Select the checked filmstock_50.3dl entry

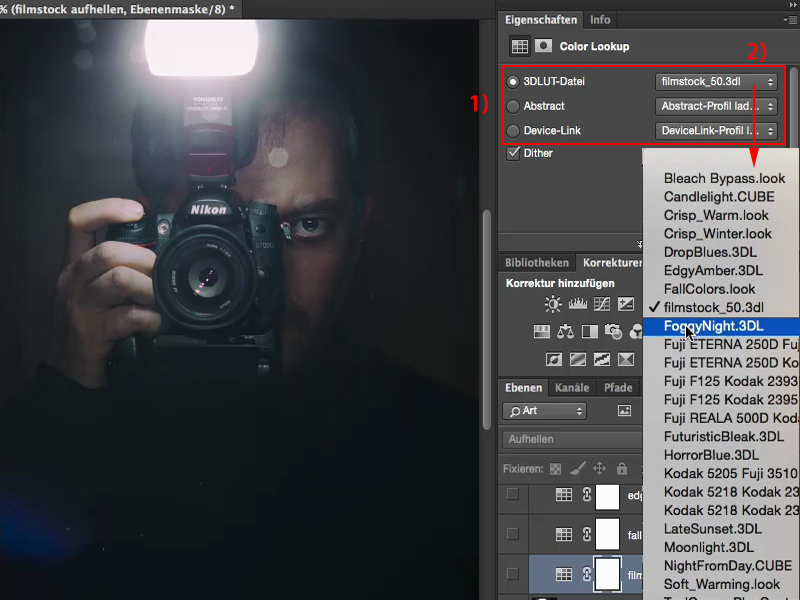[x=720, y=308]
